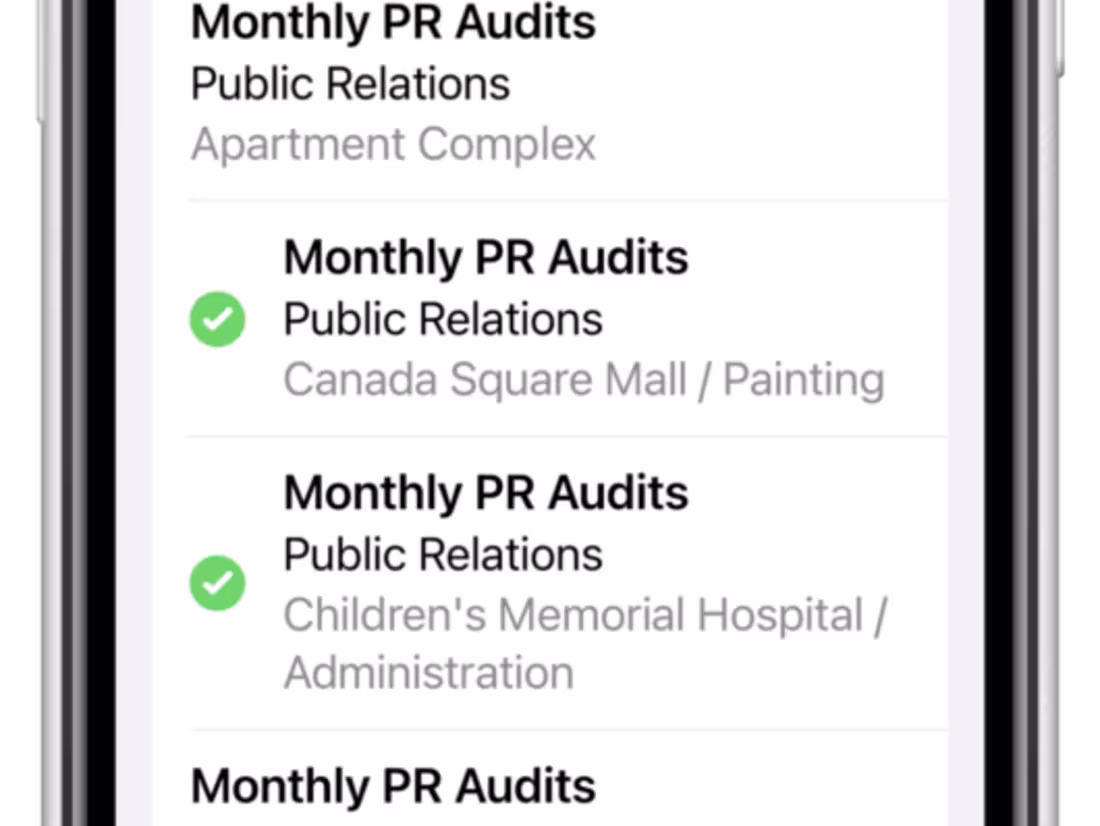1100x826 pixels.
Task: Tap the Public Relations label on the first audit
Action: (x=350, y=82)
